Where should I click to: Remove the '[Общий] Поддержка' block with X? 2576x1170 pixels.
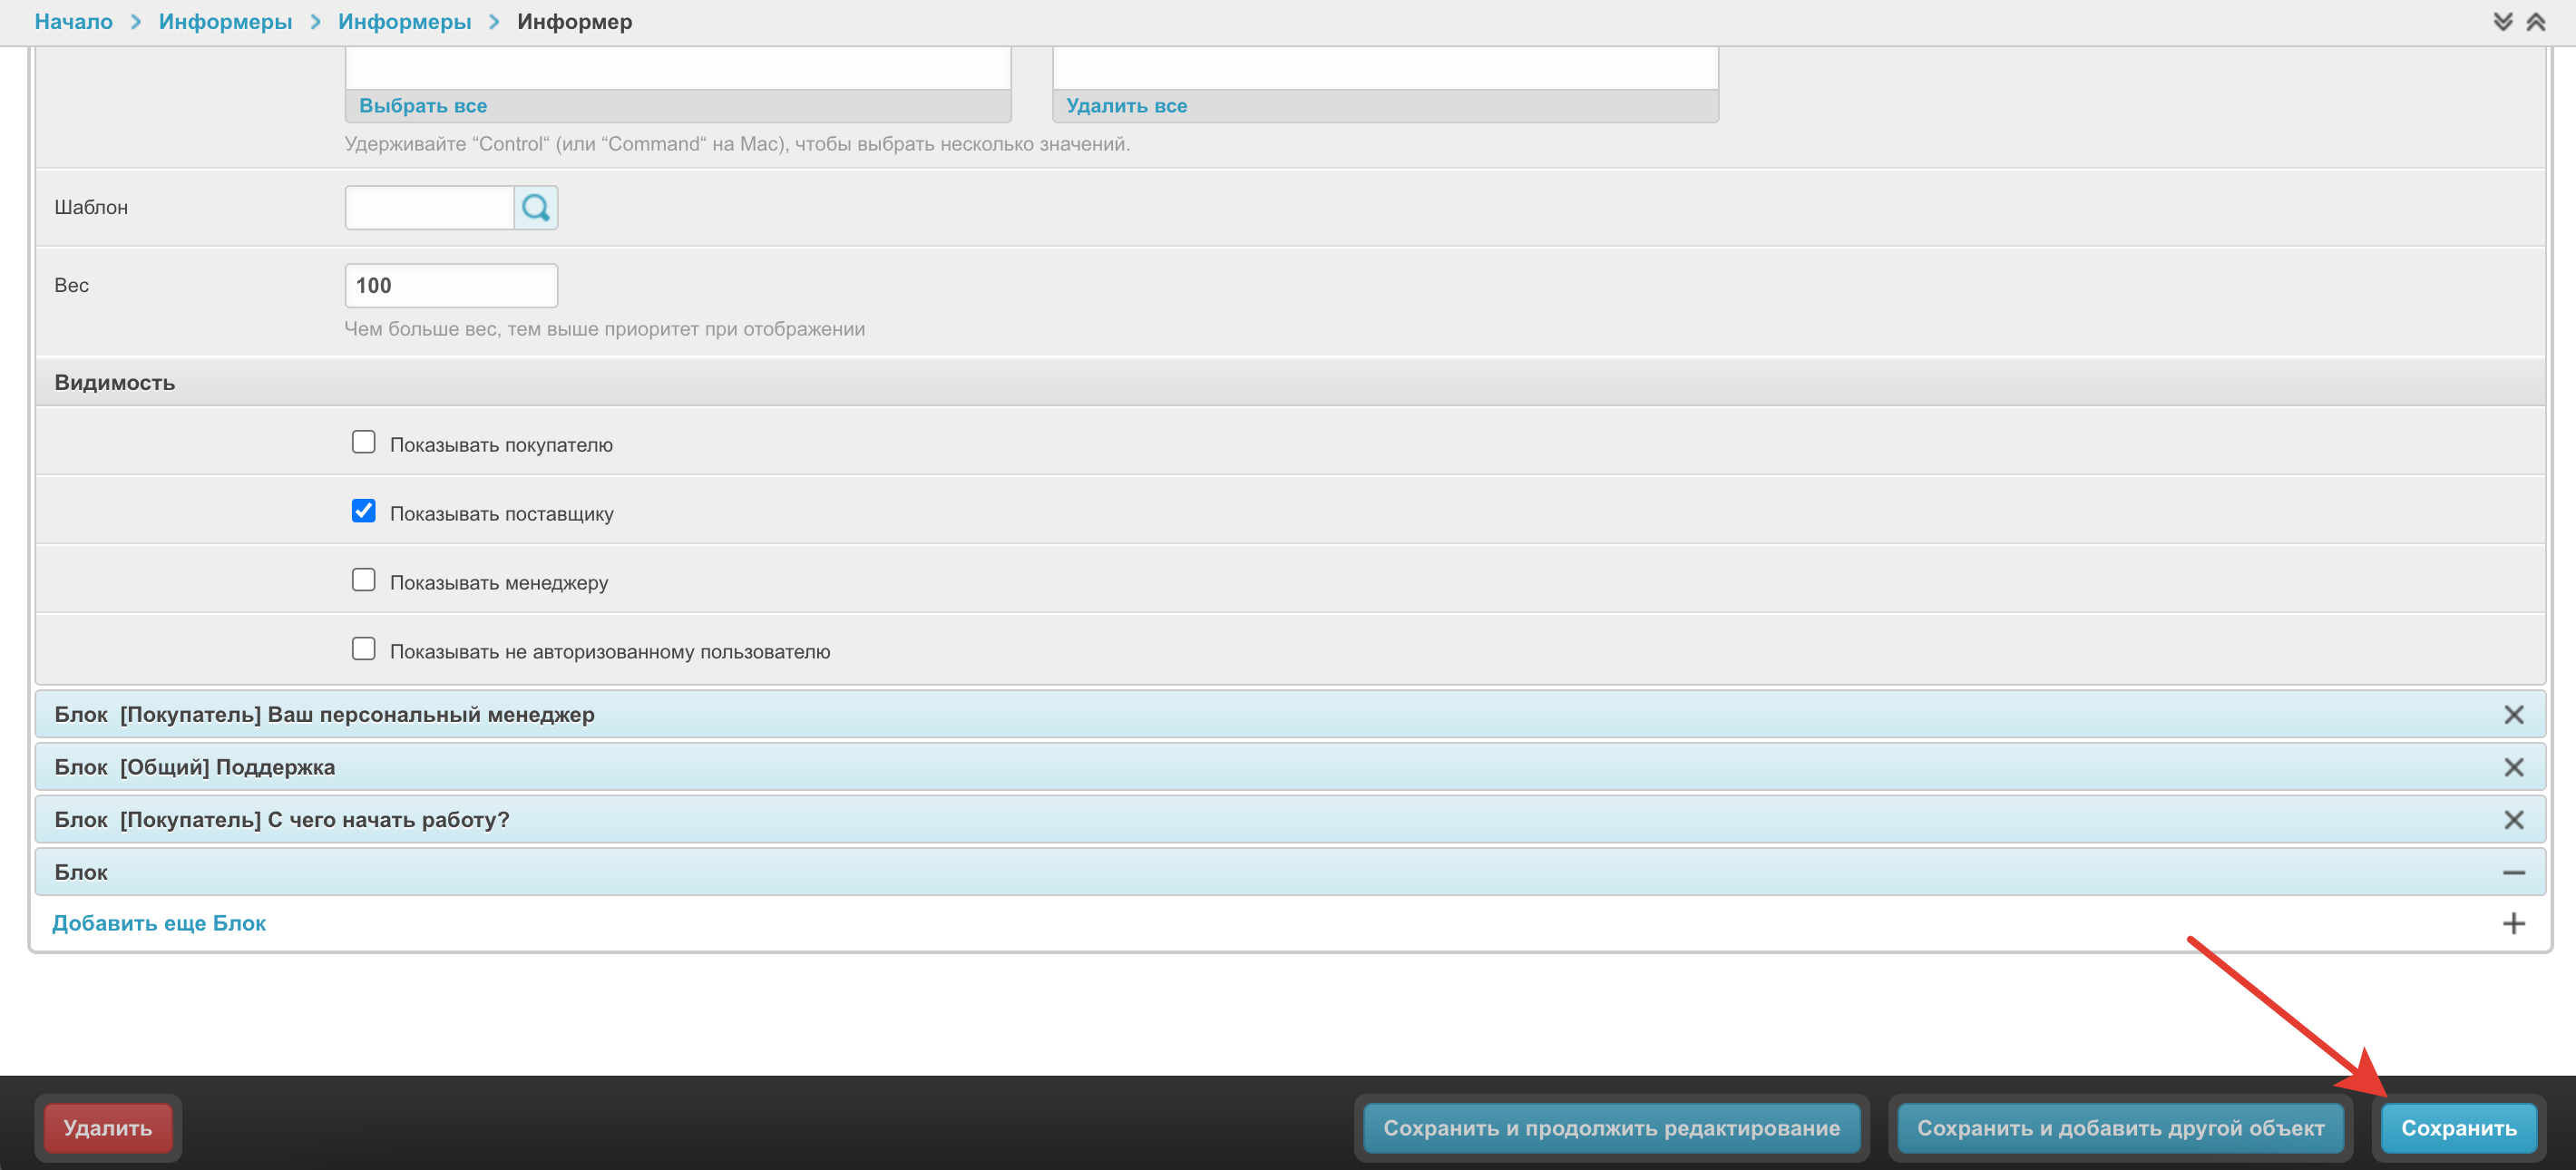[2513, 767]
